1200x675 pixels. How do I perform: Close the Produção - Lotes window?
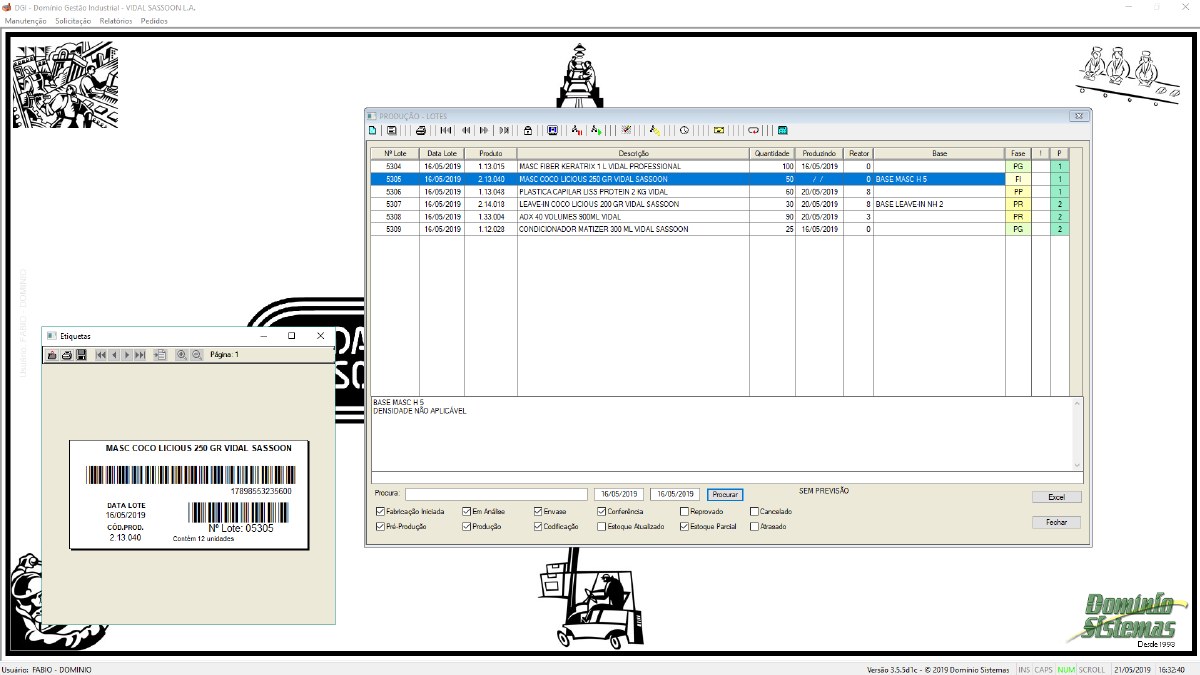tap(1077, 116)
